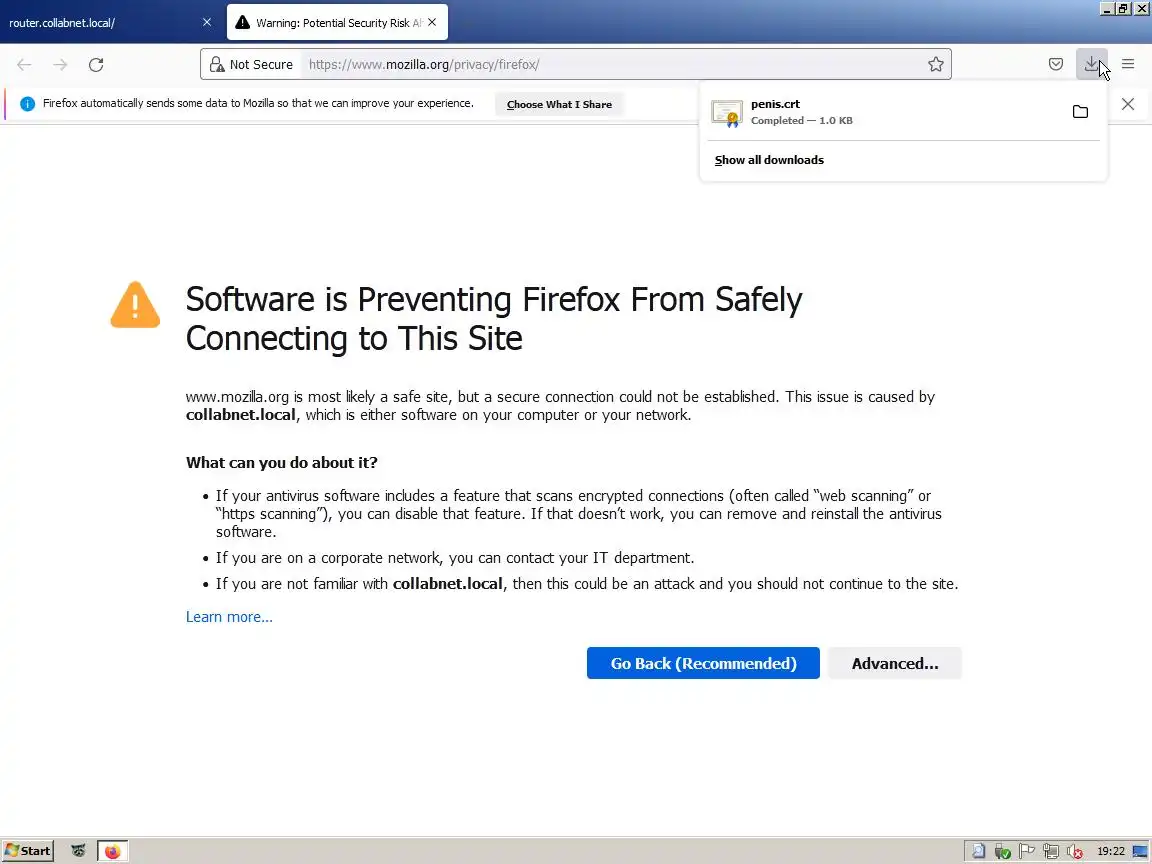1152x864 pixels.
Task: Click the Downloads toolbar icon
Action: tap(1091, 65)
